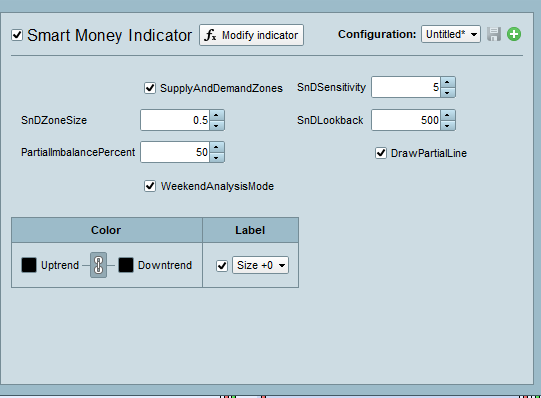Click the save configuration floppy disk icon
Screen dimensions: 541x398
point(494,34)
